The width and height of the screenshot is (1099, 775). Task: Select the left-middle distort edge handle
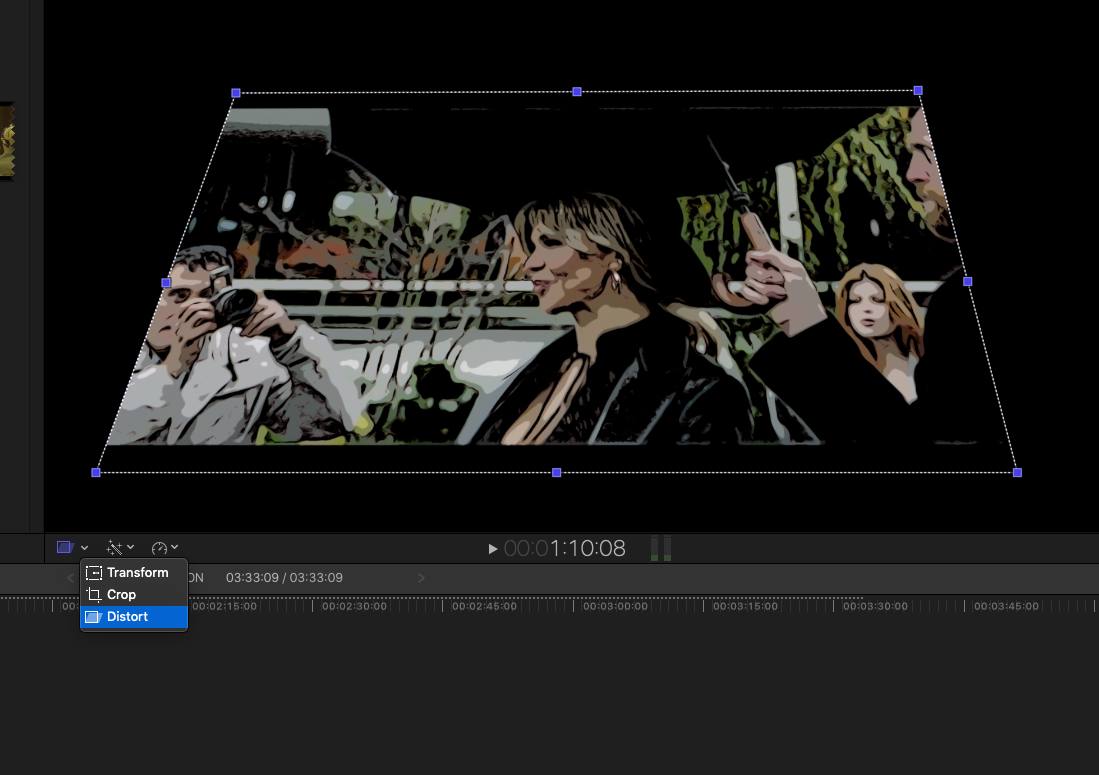click(x=166, y=282)
